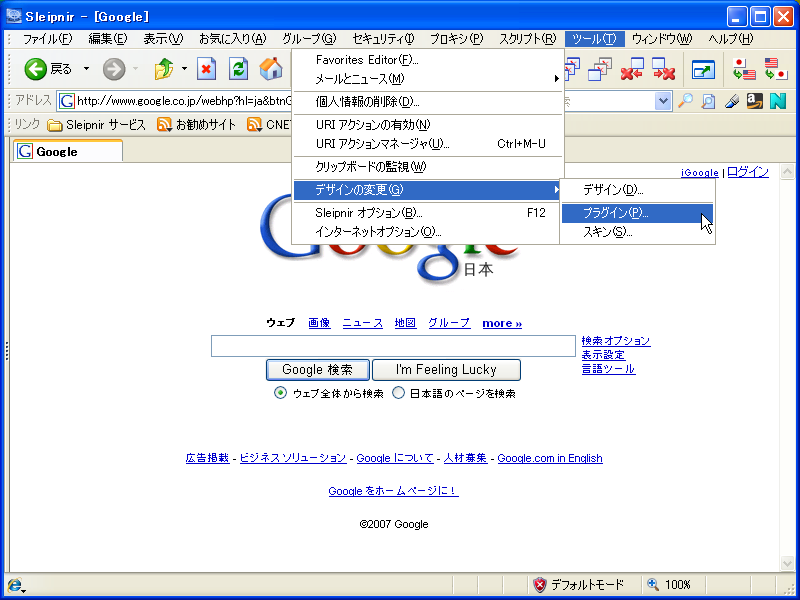Click the close tabs to the left icon

tap(632, 69)
